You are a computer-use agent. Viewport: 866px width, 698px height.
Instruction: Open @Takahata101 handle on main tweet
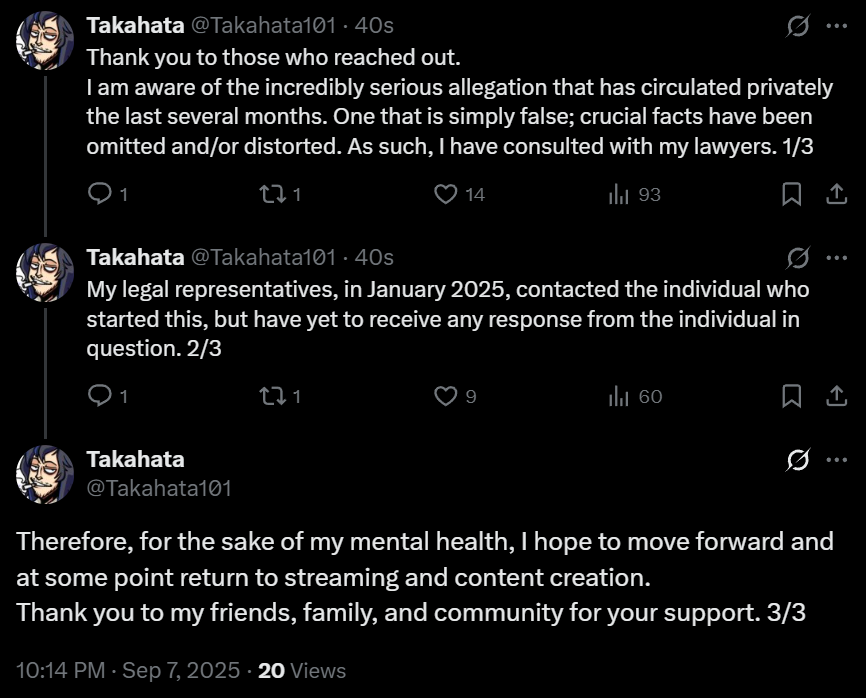click(159, 488)
